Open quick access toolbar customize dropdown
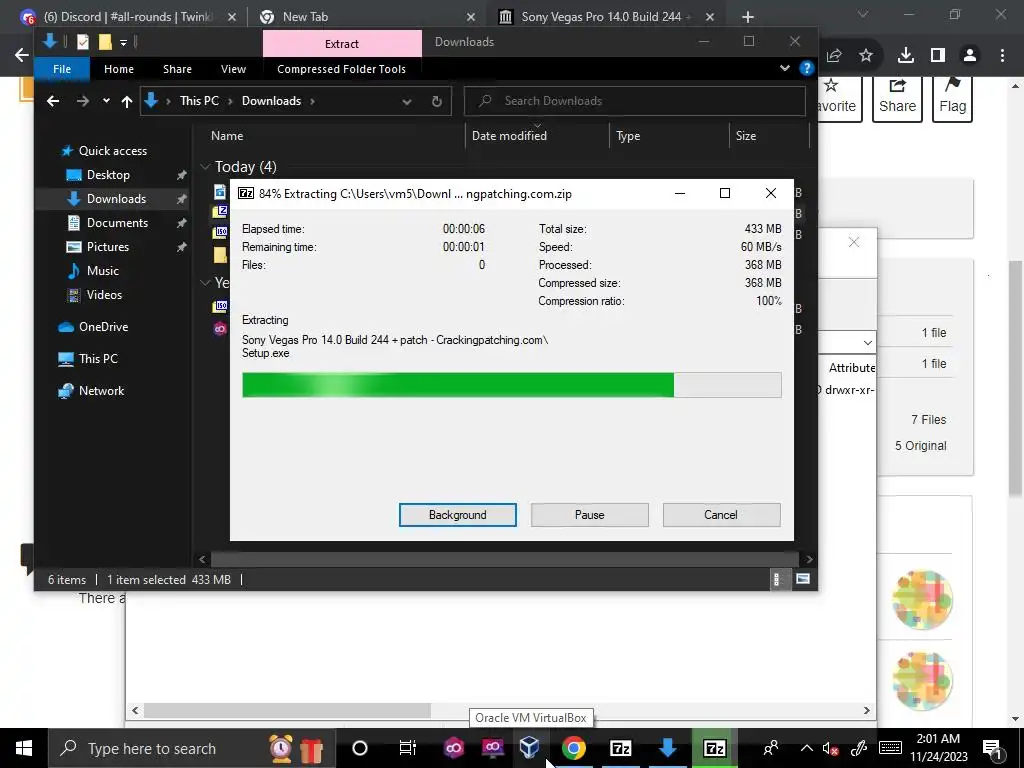Viewport: 1024px width, 768px height. coord(123,43)
